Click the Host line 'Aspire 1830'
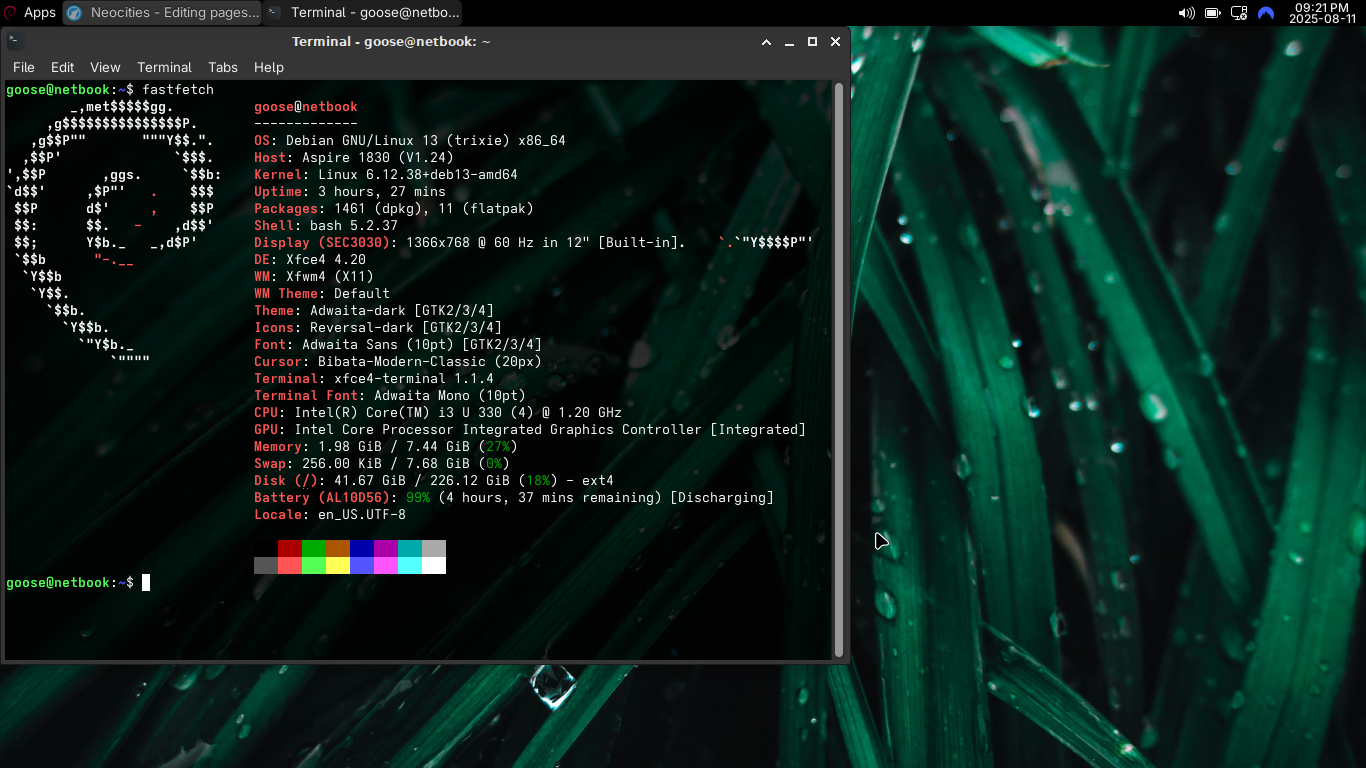The width and height of the screenshot is (1366, 768). (354, 158)
